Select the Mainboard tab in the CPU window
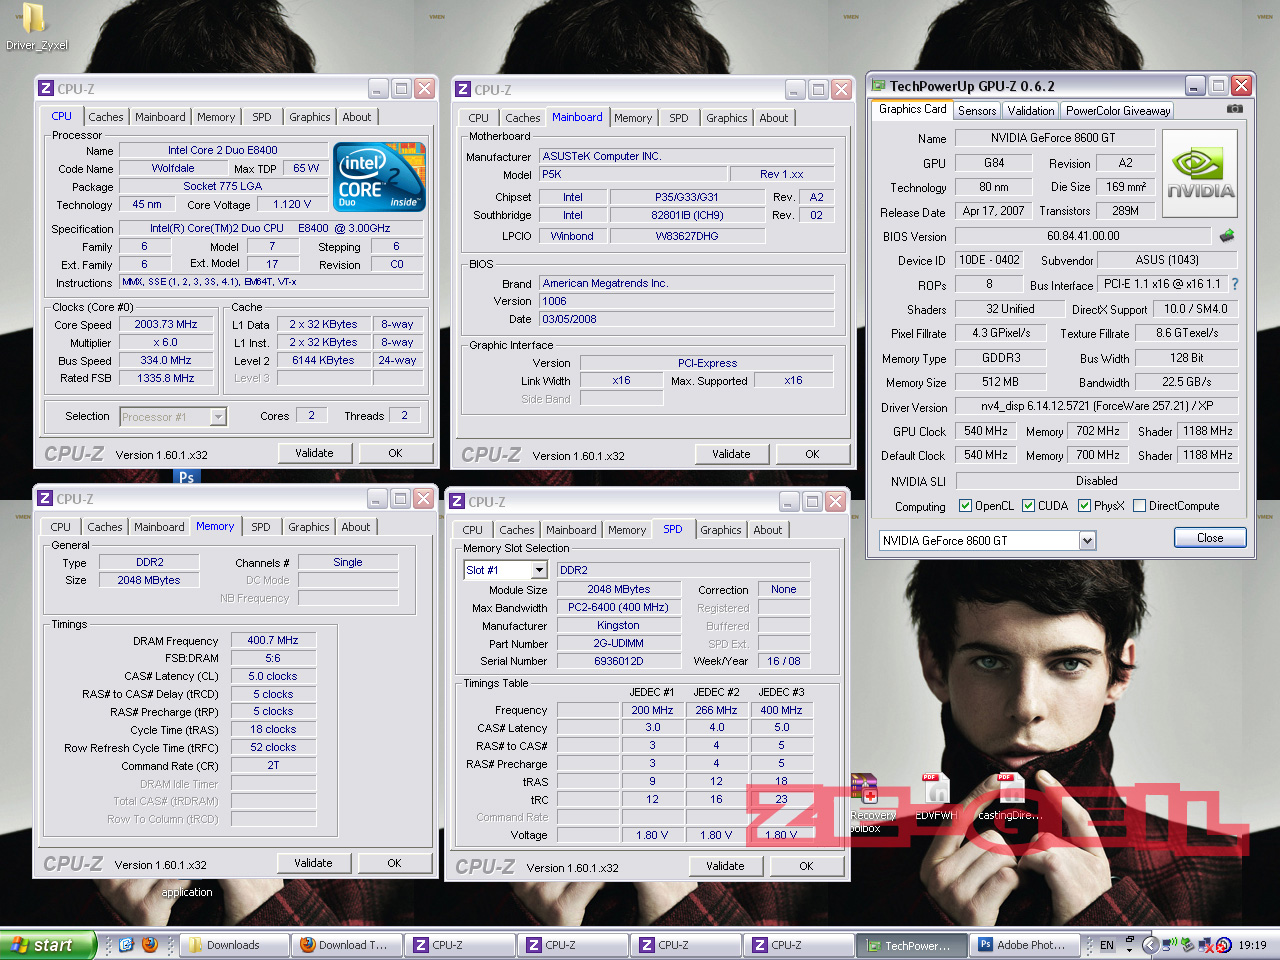This screenshot has height=960, width=1280. [160, 117]
